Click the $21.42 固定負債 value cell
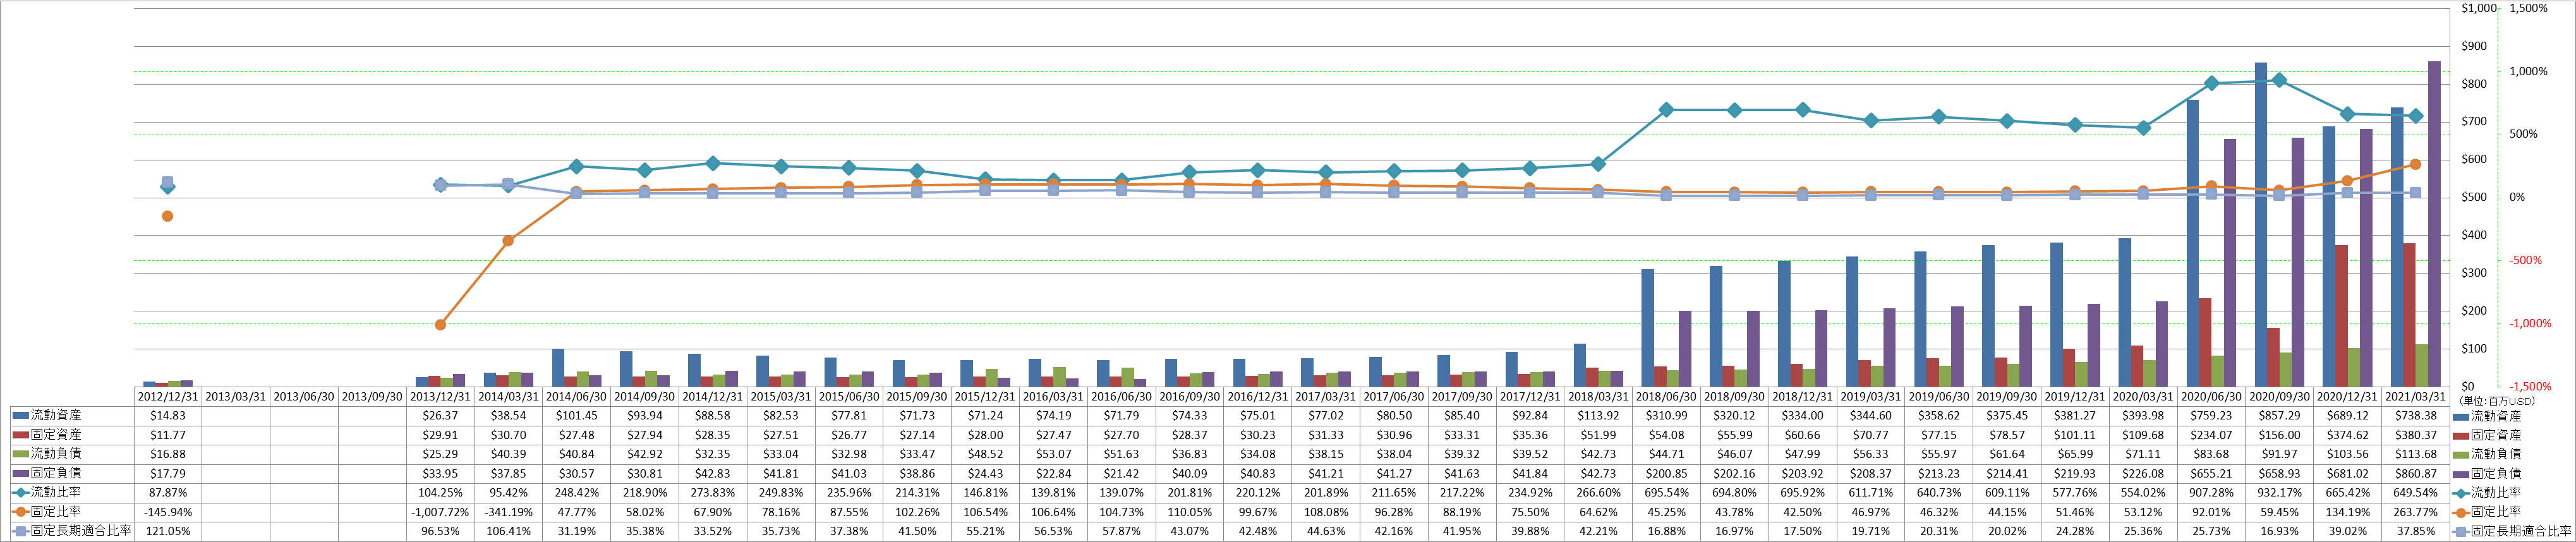Screen dimensions: 2576x542 click(x=1121, y=473)
